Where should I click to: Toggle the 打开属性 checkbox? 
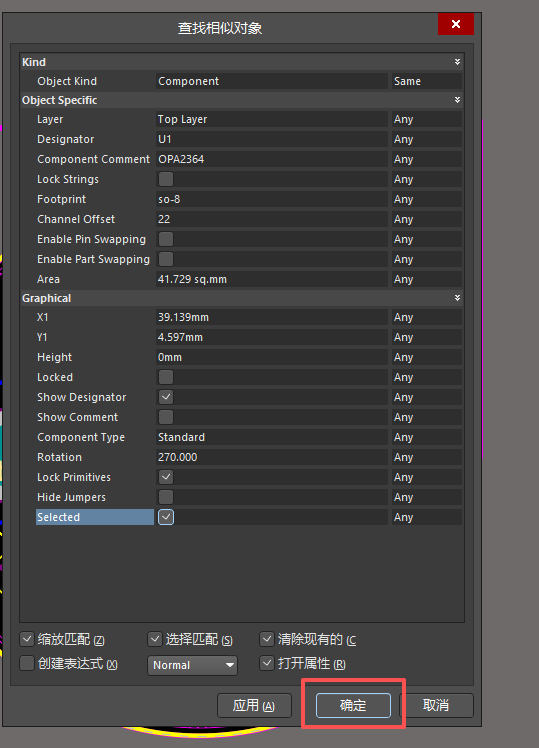point(267,663)
